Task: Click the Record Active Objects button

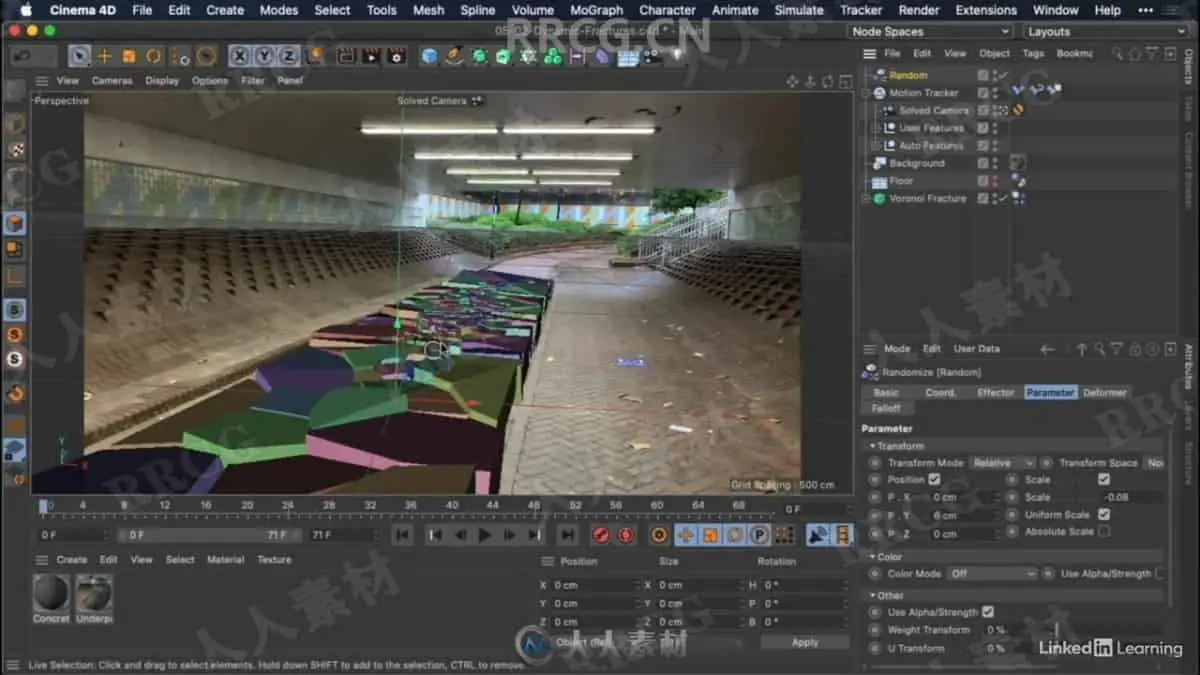Action: pos(601,535)
